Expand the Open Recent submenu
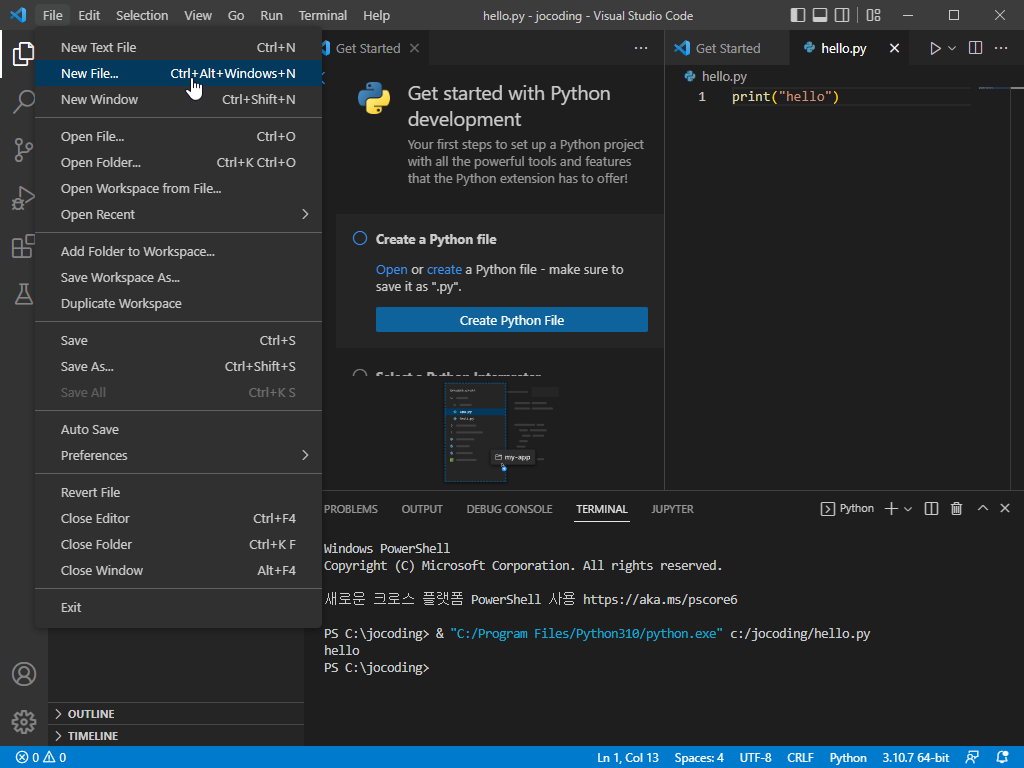The width and height of the screenshot is (1024, 768). click(178, 214)
